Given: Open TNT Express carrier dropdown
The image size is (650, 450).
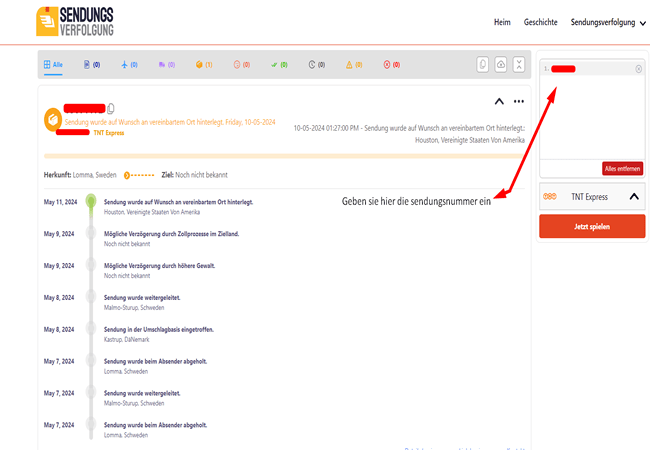Looking at the screenshot, I should [592, 196].
